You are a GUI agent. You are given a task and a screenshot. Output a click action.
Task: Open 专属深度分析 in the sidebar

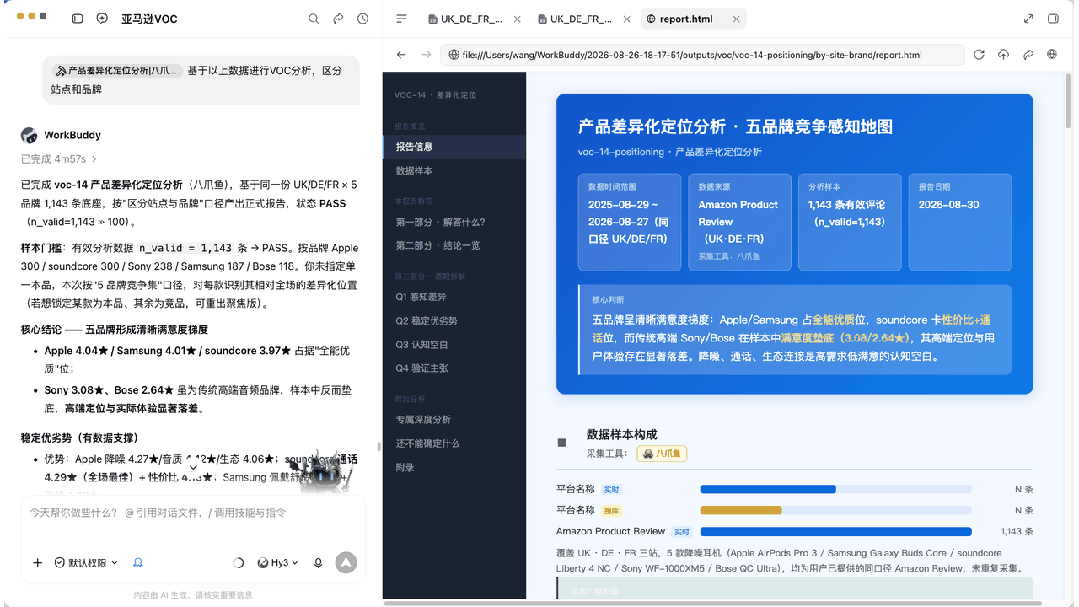(x=454, y=419)
